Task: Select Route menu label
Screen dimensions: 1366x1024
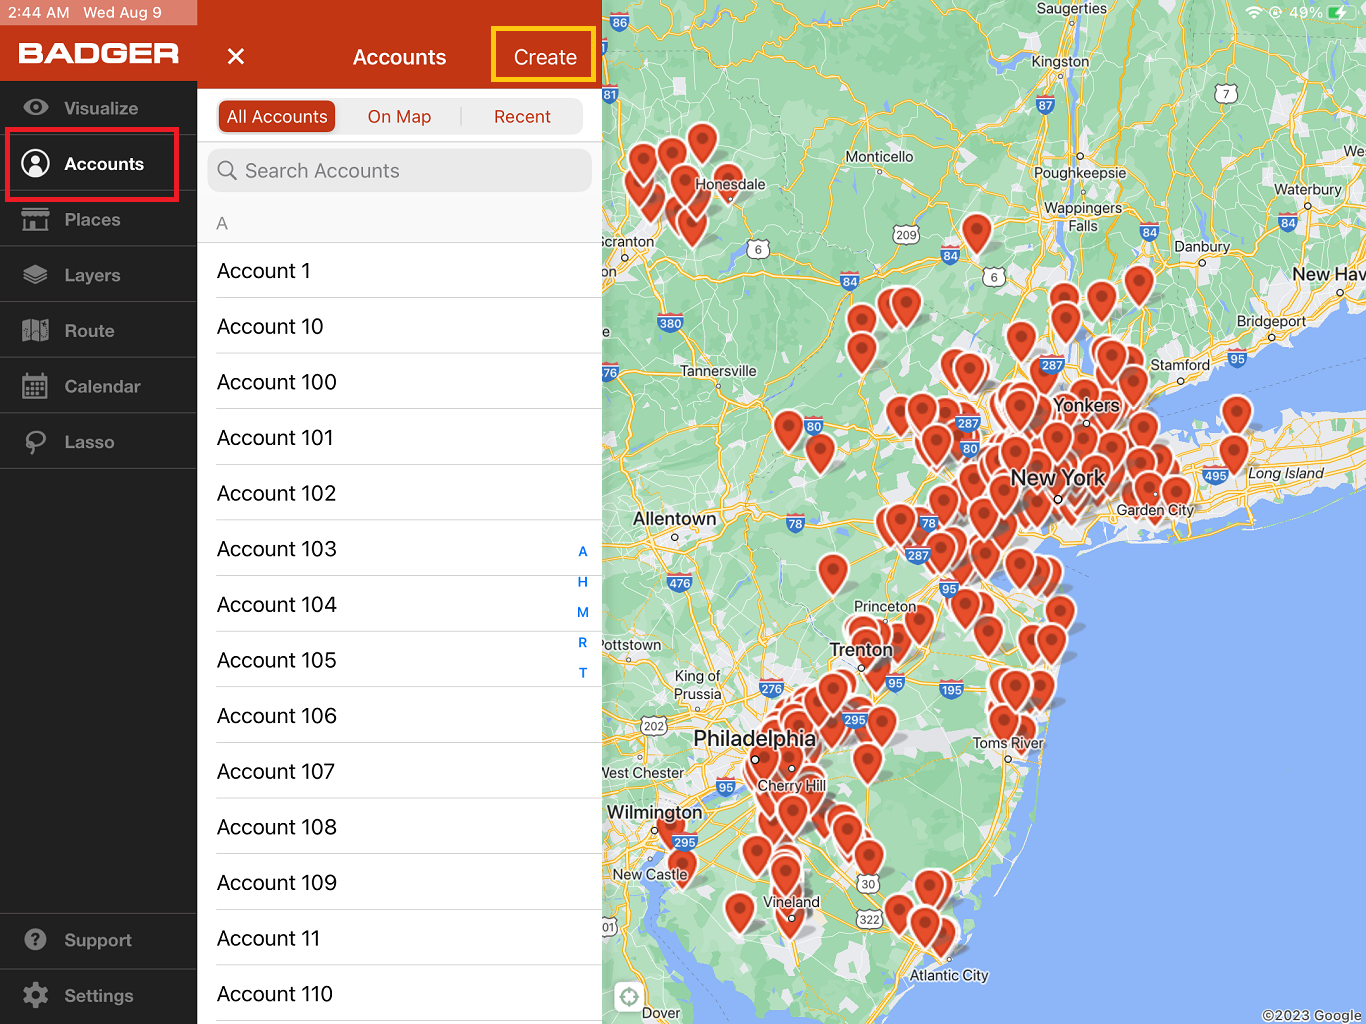Action: pos(89,331)
